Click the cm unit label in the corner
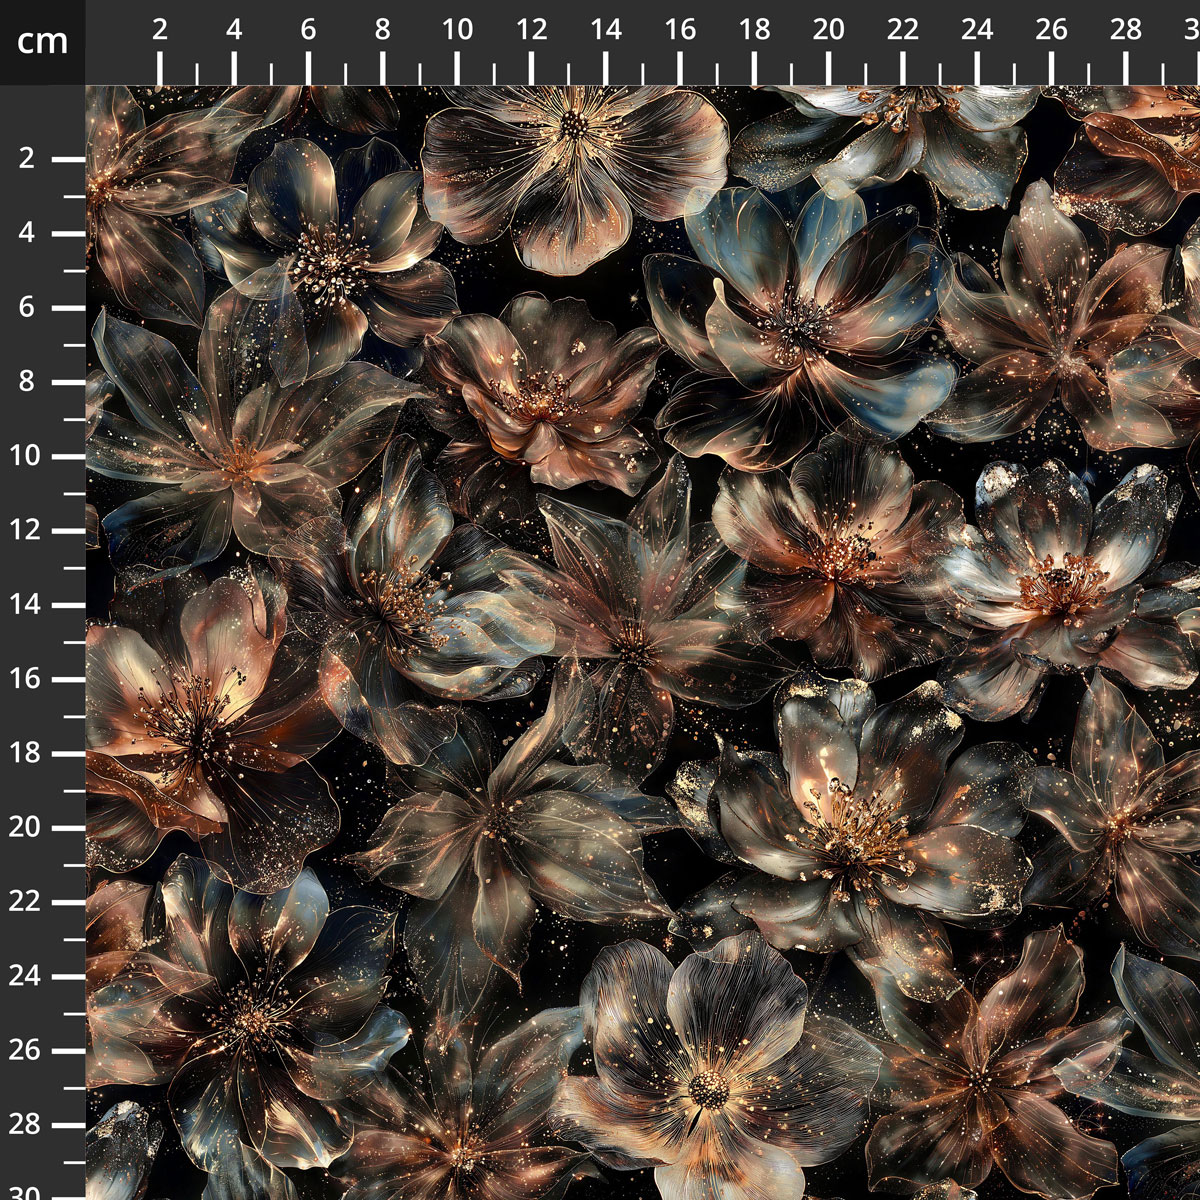This screenshot has height=1200, width=1200. click(42, 42)
